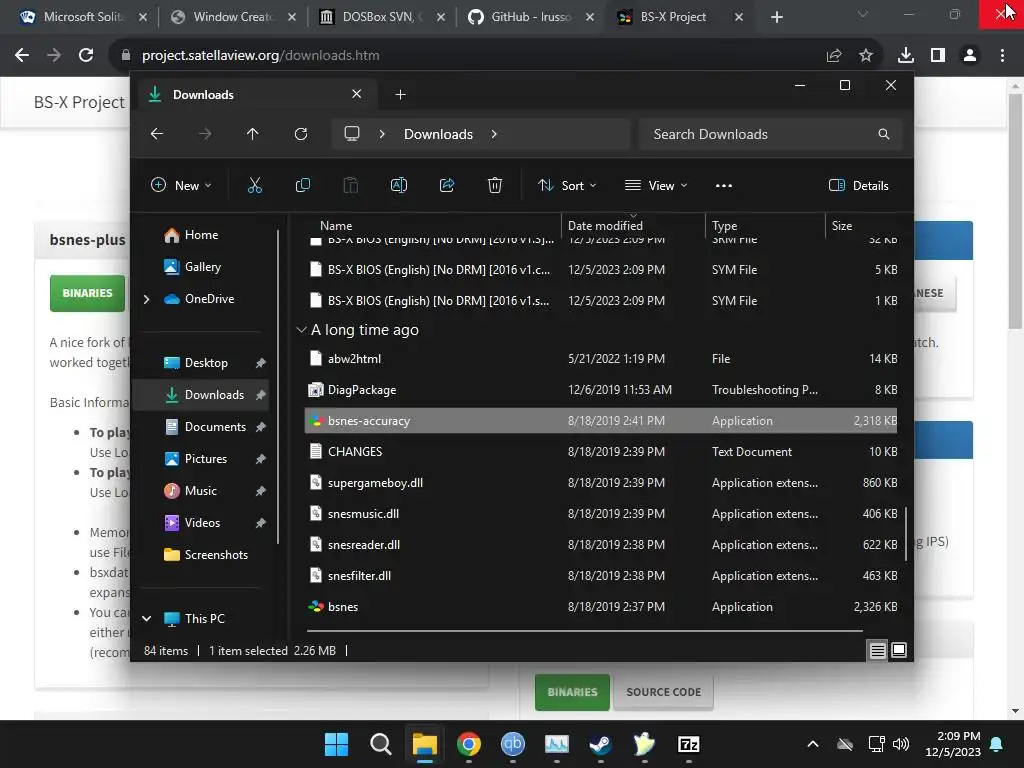Select snesreader.dll file
The width and height of the screenshot is (1024, 768).
601,545
